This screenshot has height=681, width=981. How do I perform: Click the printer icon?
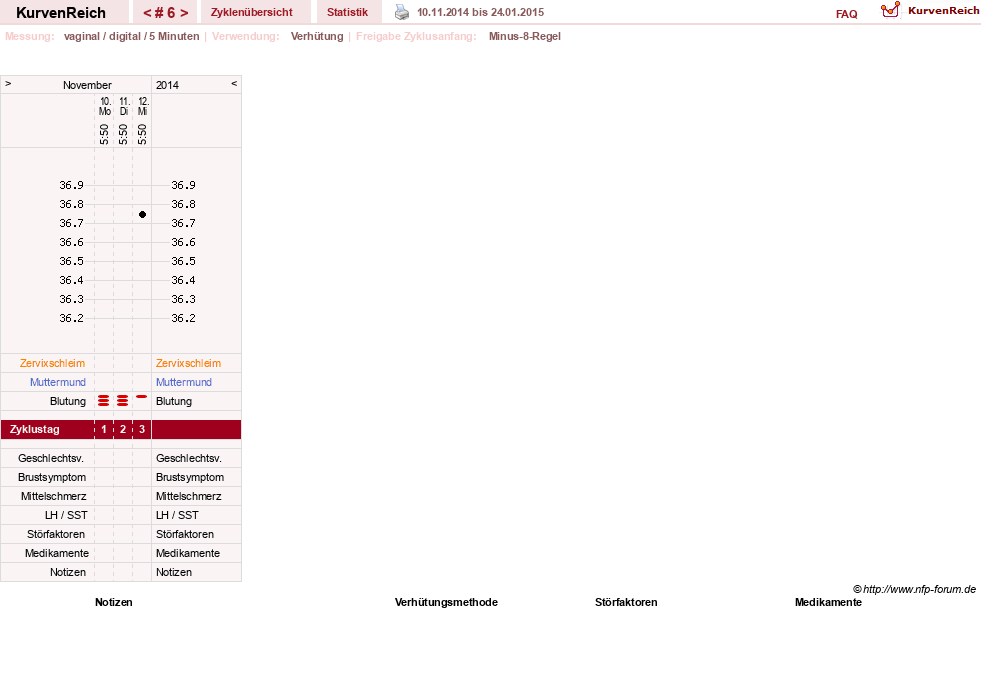pyautogui.click(x=402, y=12)
